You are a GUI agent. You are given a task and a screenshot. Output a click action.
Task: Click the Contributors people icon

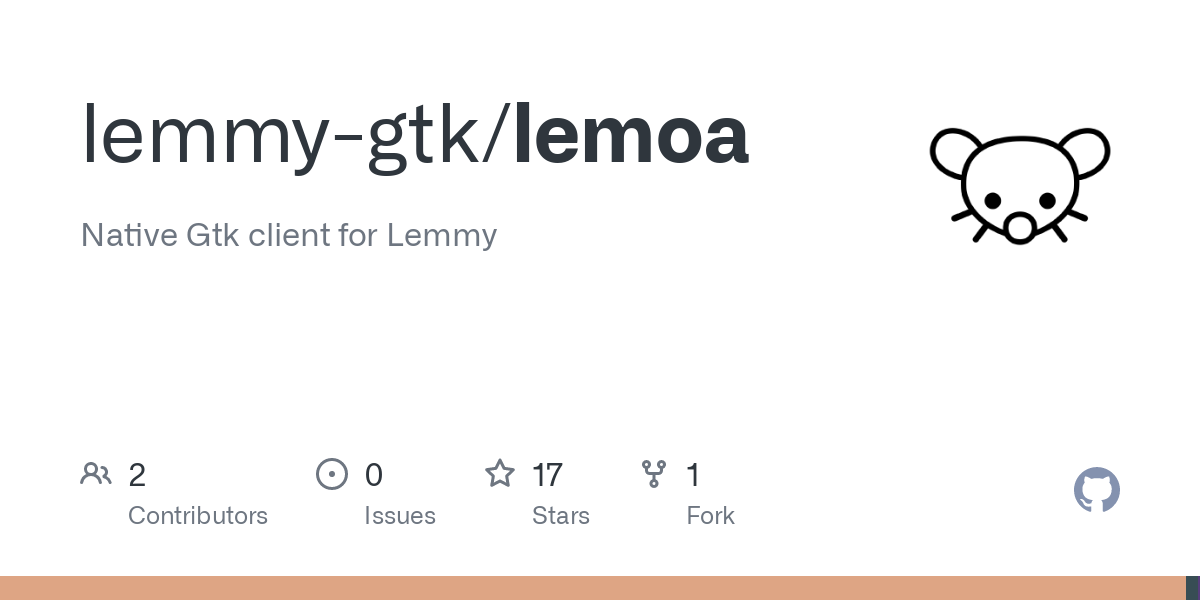click(96, 474)
